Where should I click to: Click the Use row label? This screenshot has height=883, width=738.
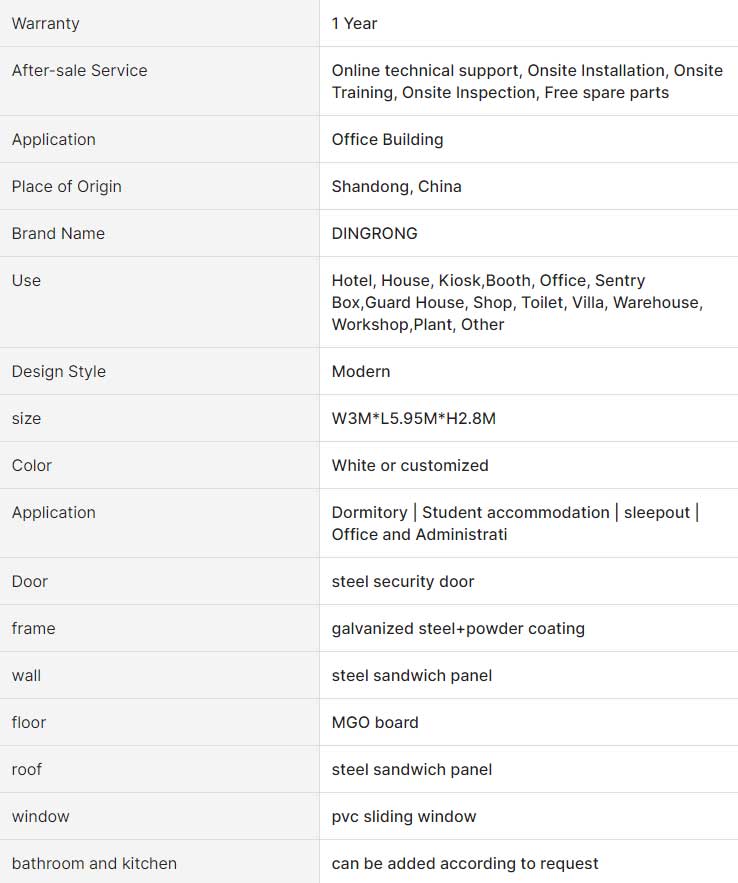(x=26, y=280)
